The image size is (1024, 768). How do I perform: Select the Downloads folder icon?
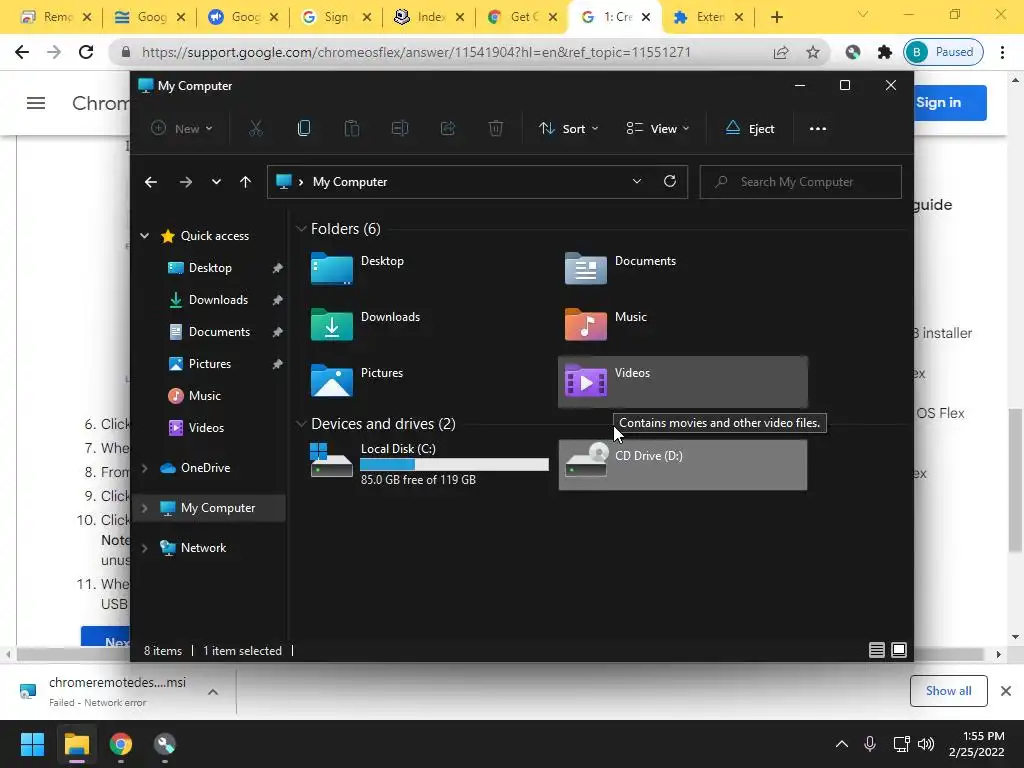pos(332,324)
